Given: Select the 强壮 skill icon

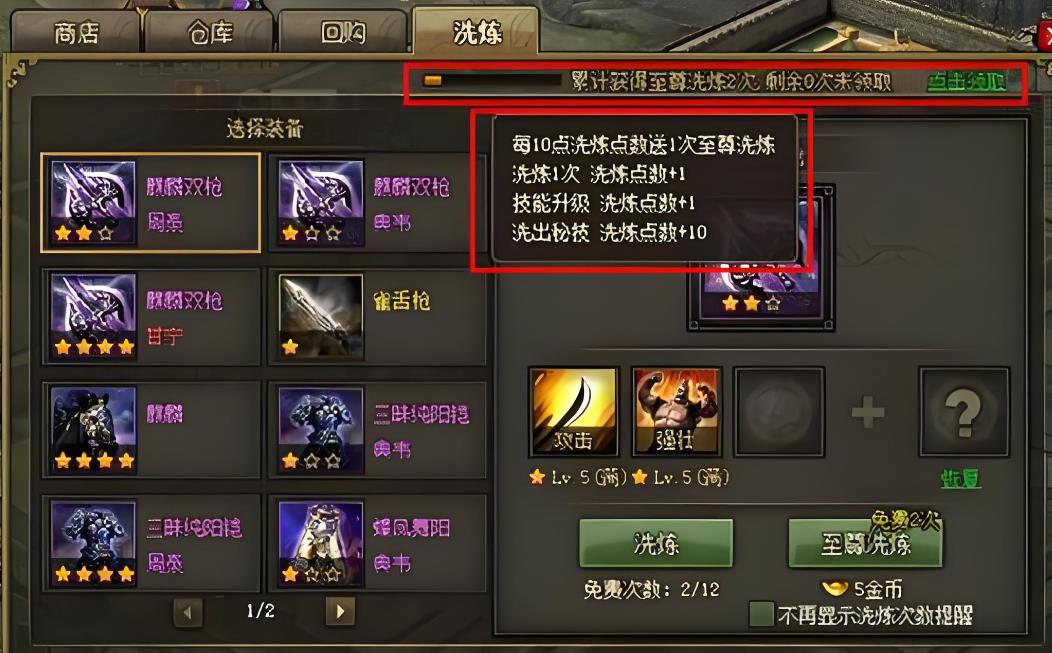Looking at the screenshot, I should pos(676,411).
